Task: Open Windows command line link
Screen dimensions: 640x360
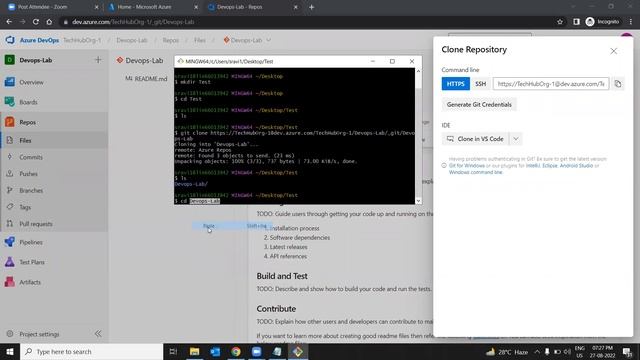Action: (476, 172)
